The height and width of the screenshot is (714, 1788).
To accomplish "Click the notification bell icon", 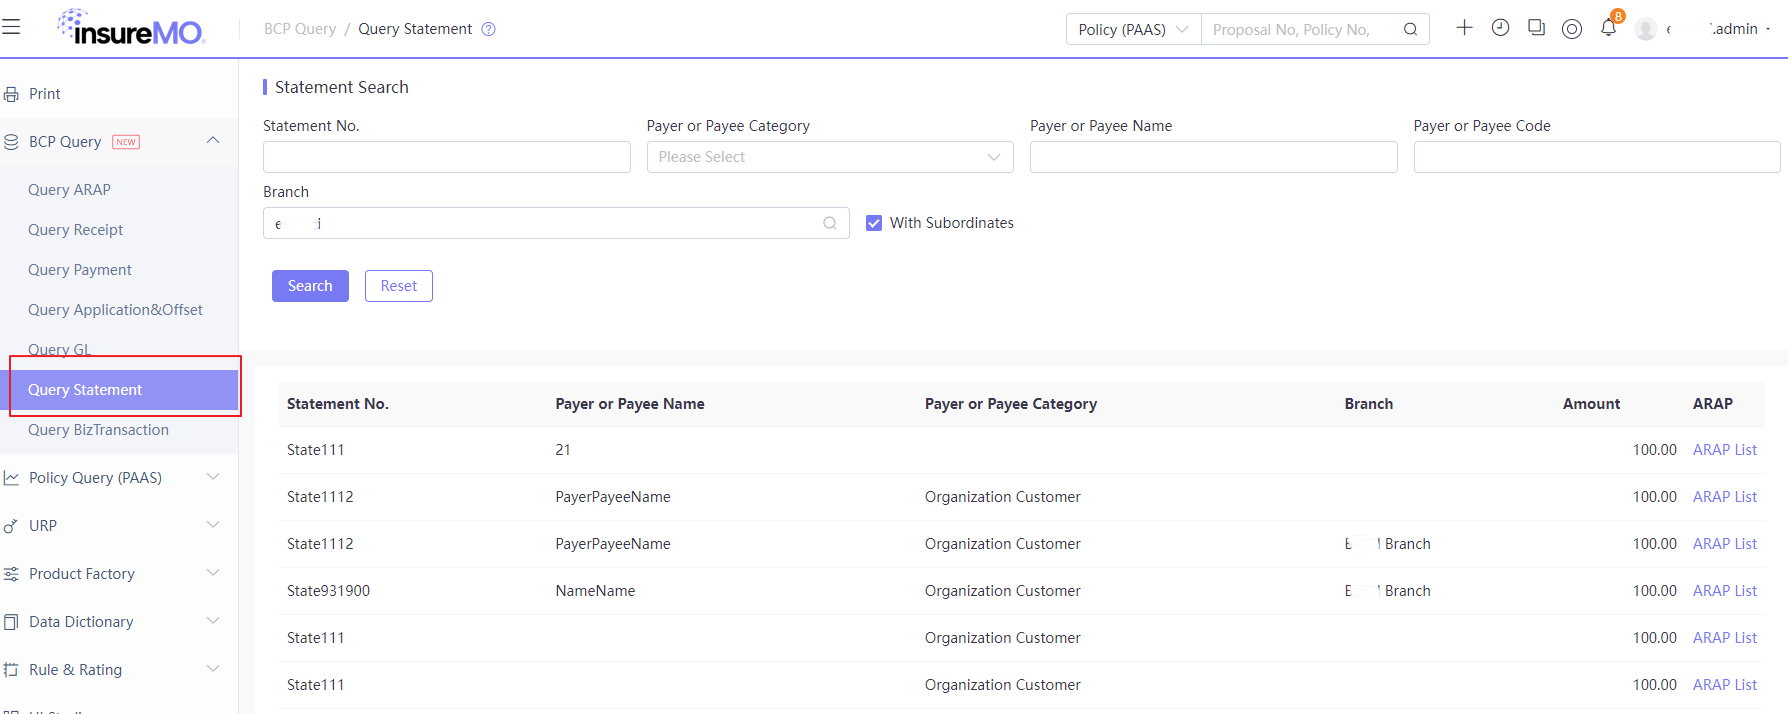I will point(1608,28).
